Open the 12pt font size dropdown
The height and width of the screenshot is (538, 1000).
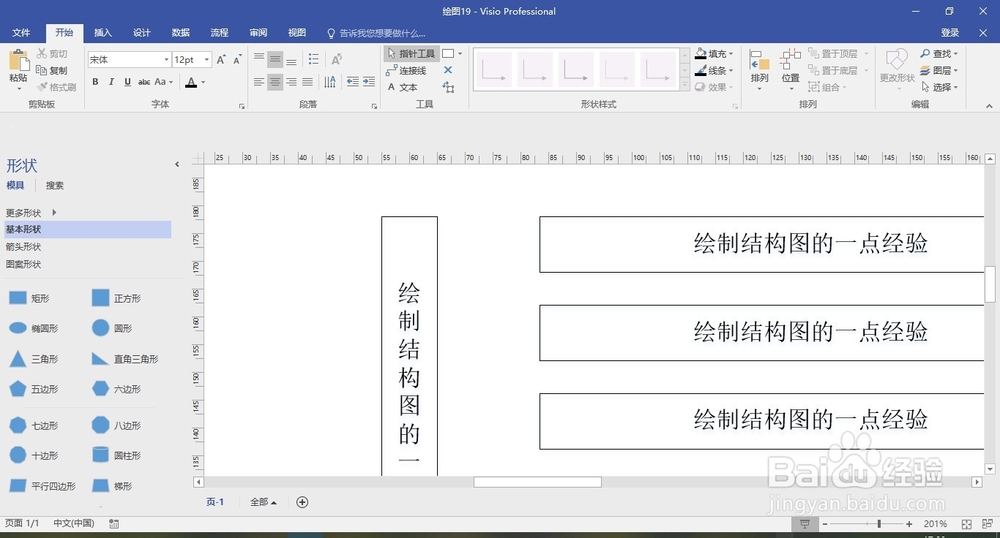[207, 59]
